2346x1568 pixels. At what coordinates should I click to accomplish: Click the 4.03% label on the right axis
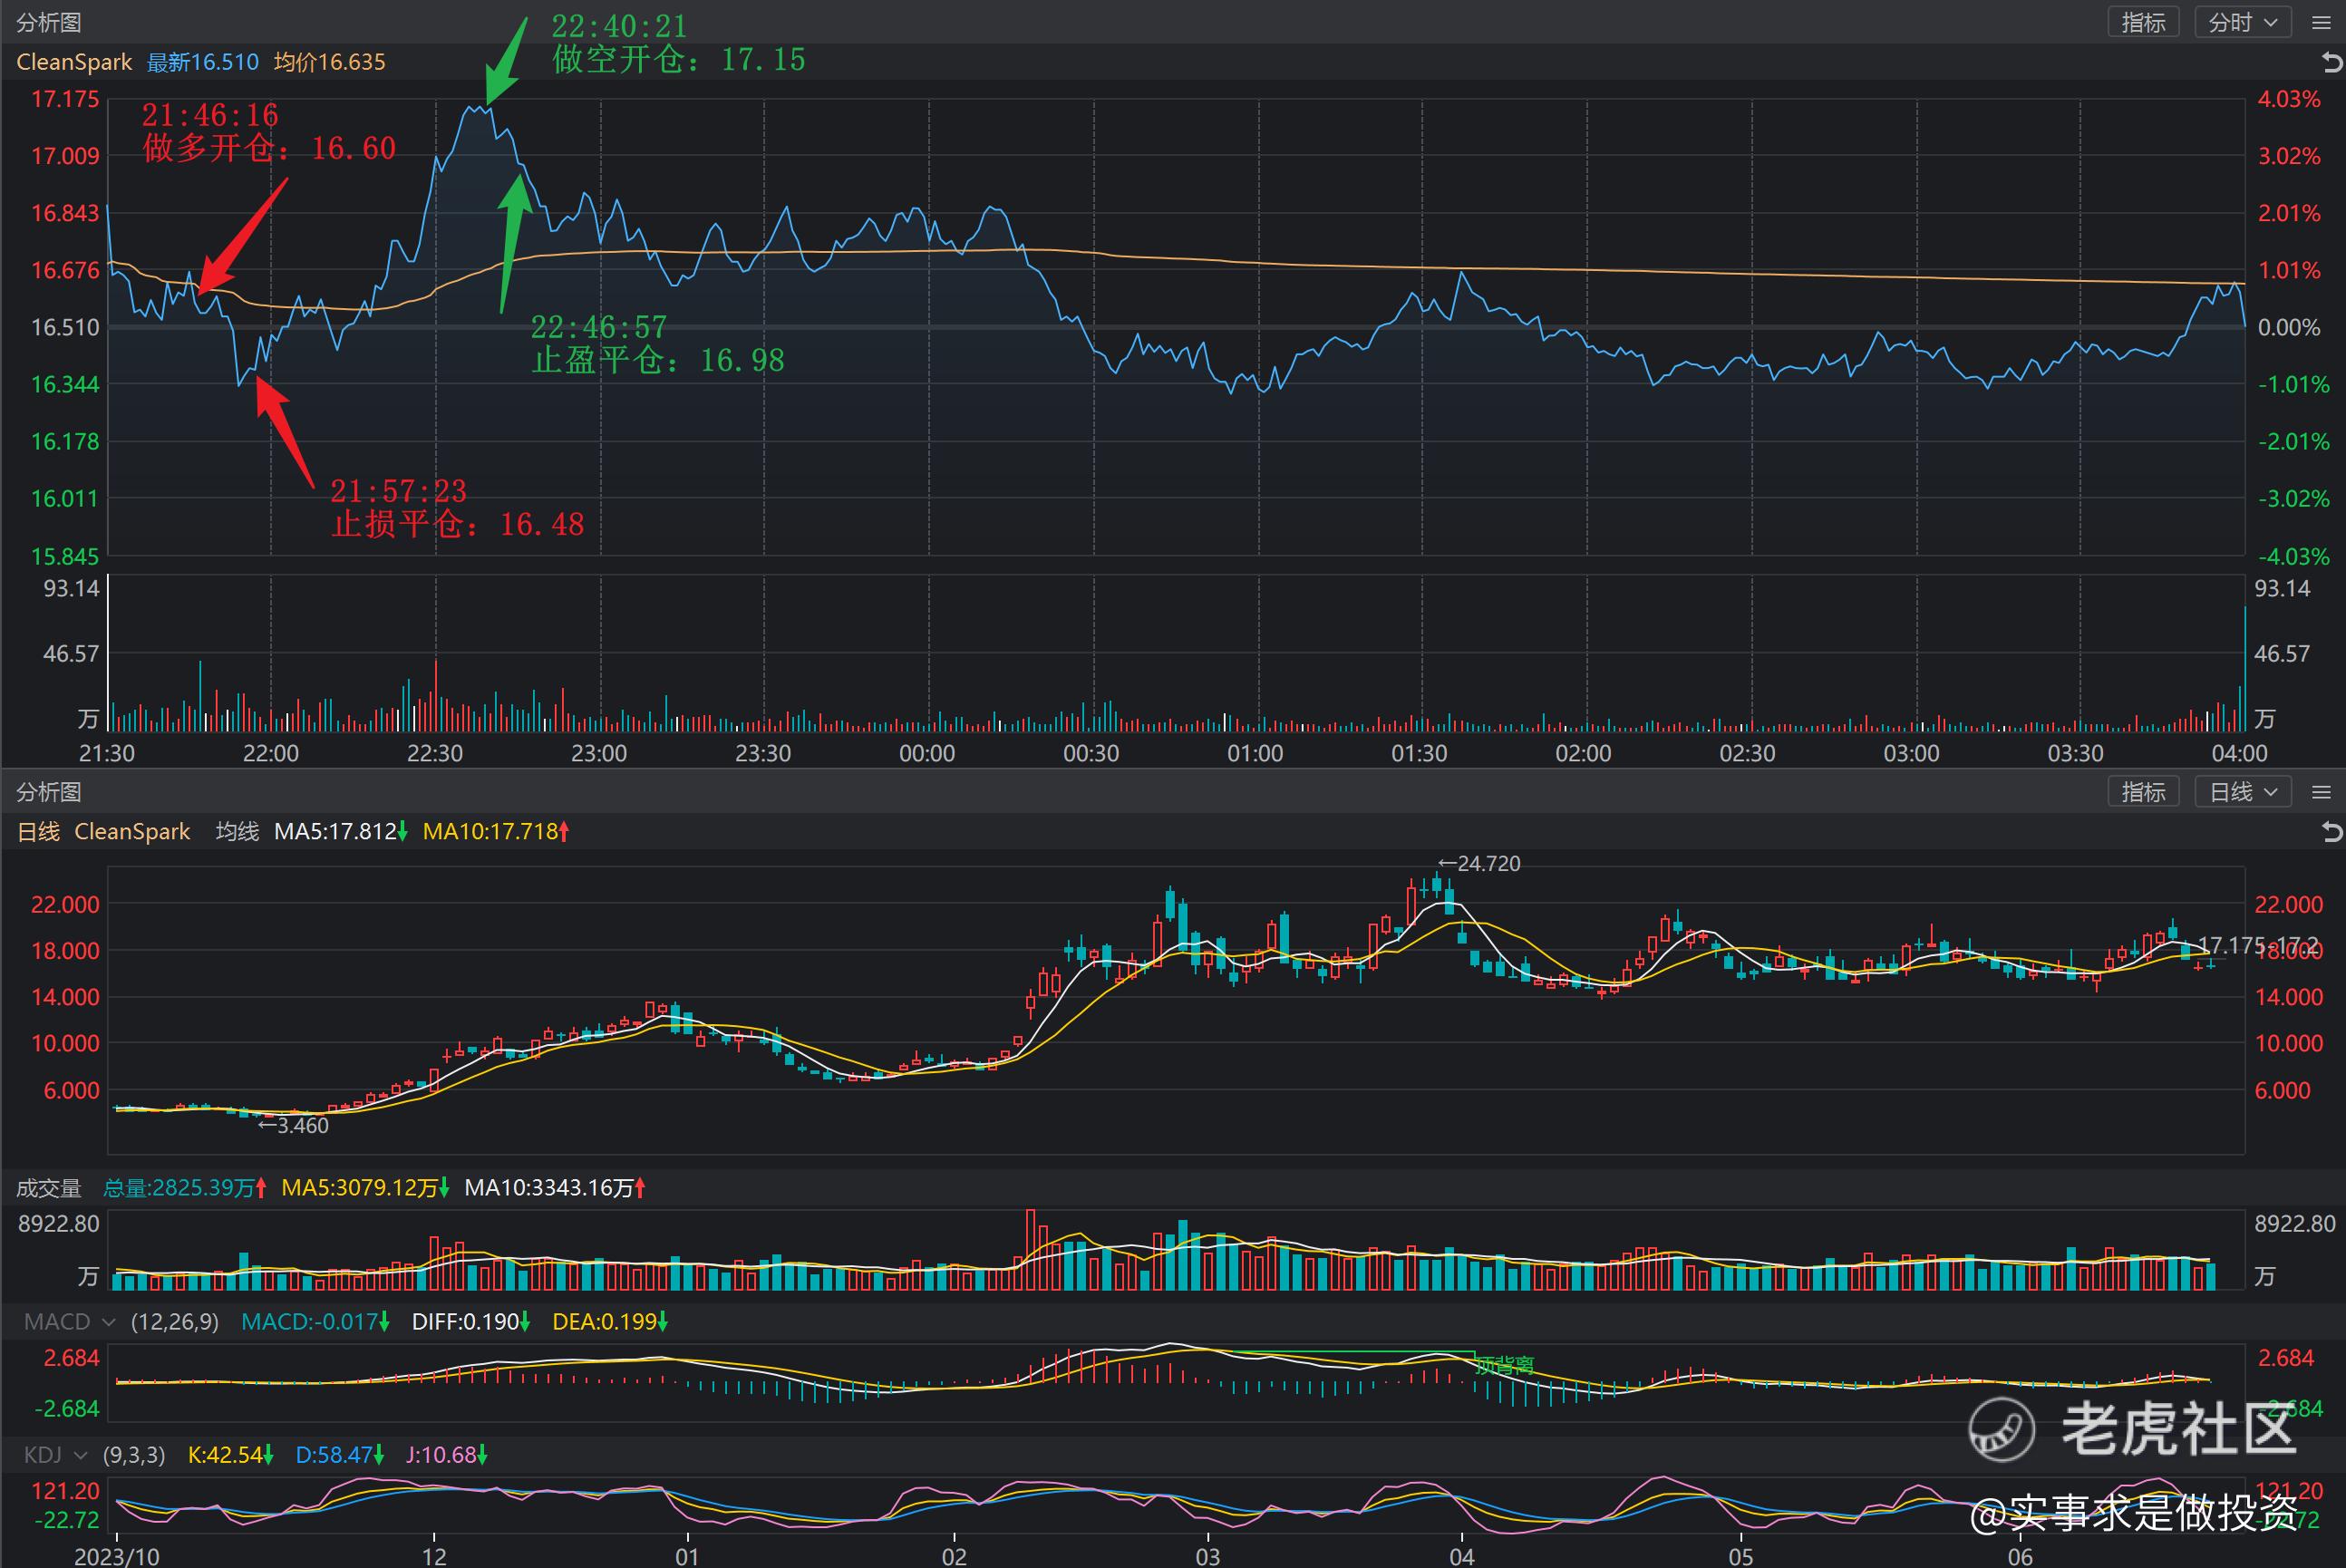tap(2289, 99)
